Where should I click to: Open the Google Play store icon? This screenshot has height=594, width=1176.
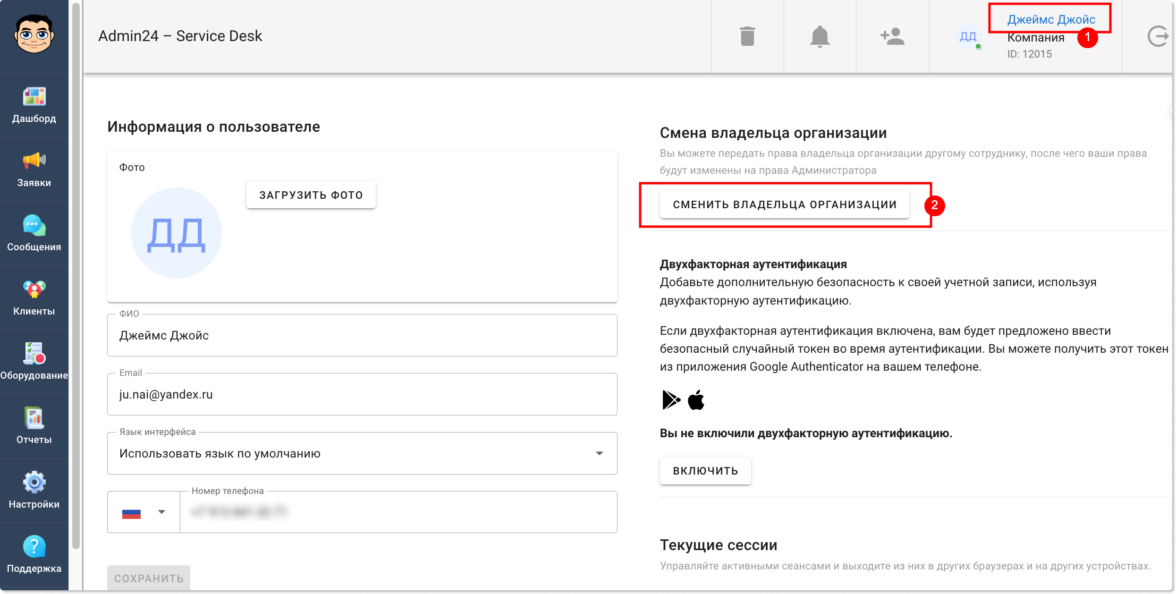click(671, 400)
